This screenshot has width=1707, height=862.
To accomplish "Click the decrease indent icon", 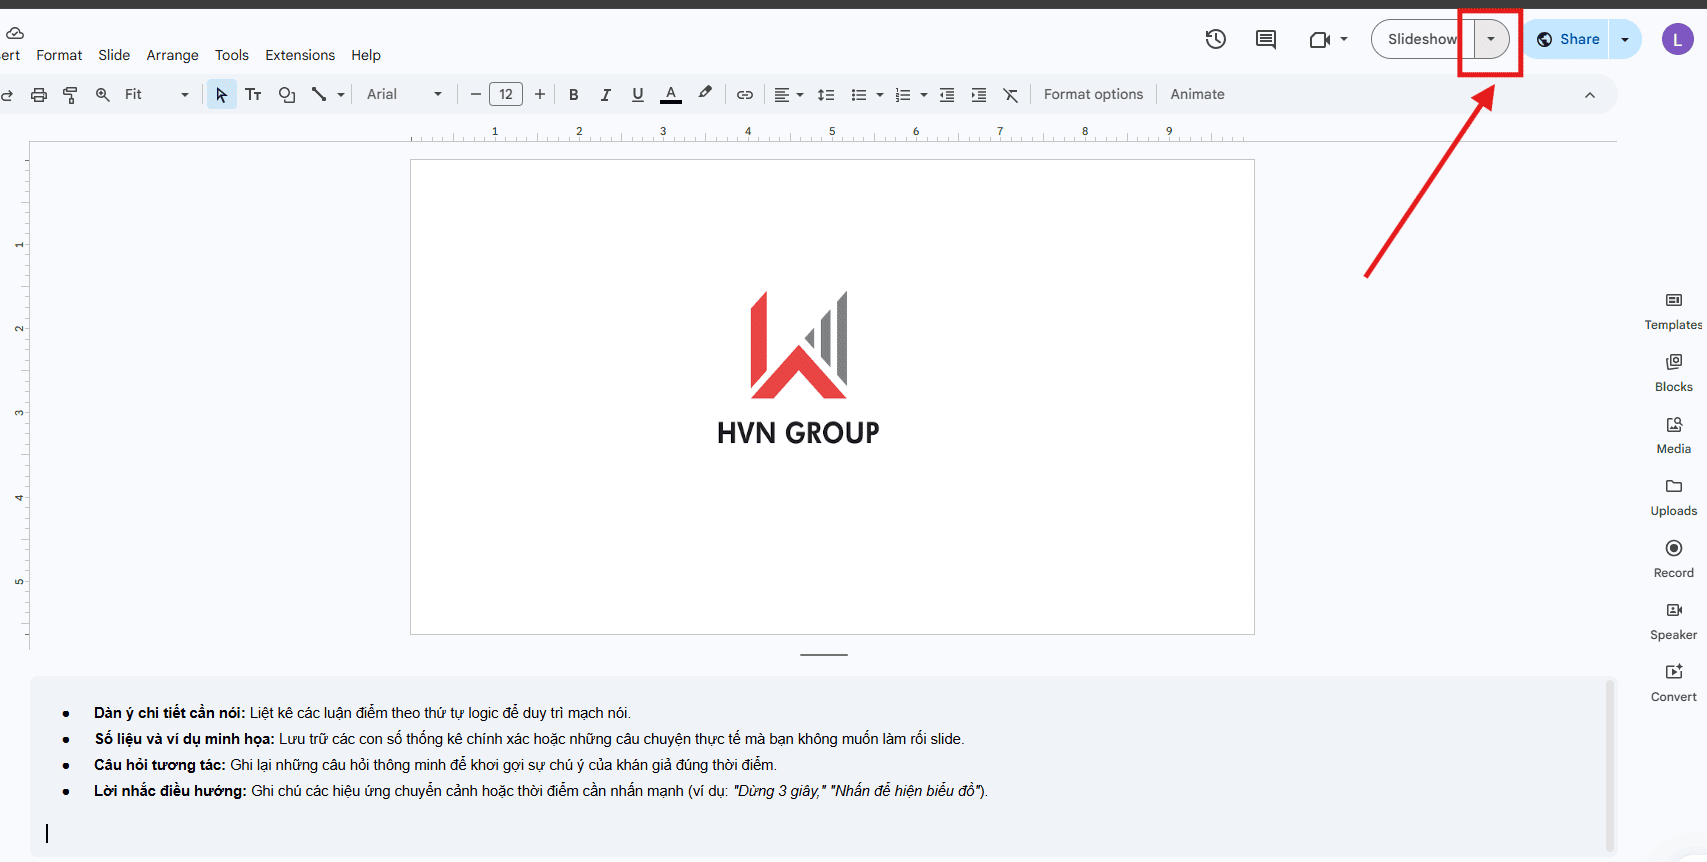I will [946, 94].
